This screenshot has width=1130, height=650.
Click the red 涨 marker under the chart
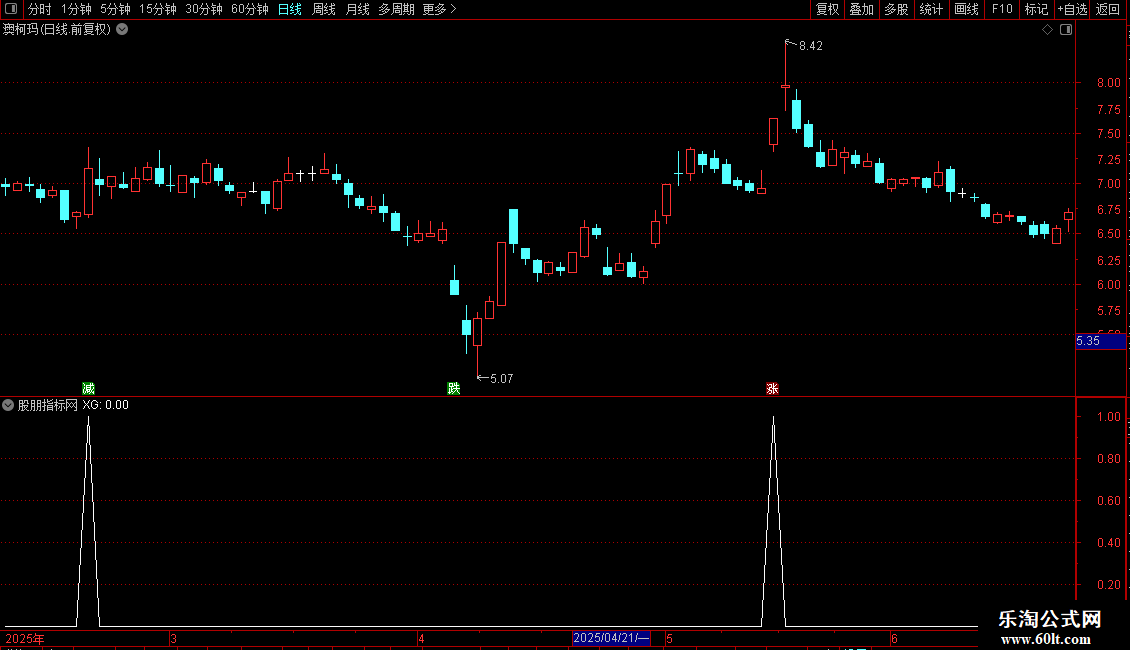coord(773,389)
